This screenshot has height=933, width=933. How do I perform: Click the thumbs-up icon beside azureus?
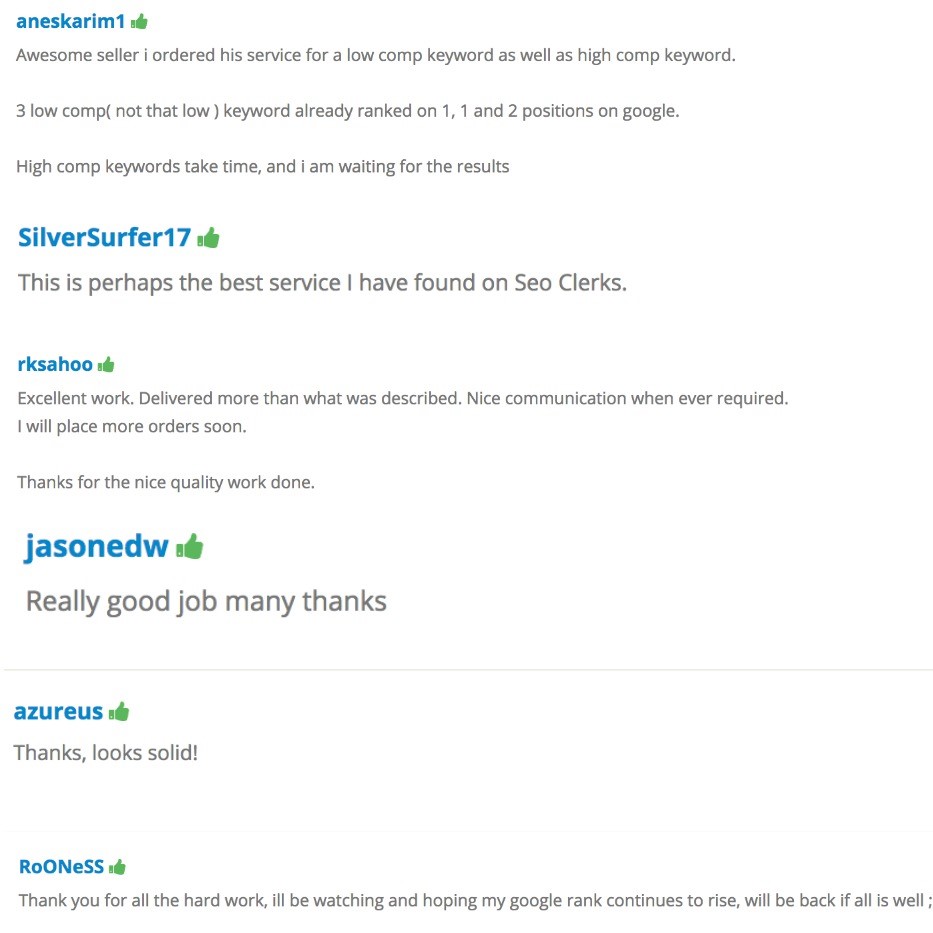119,712
